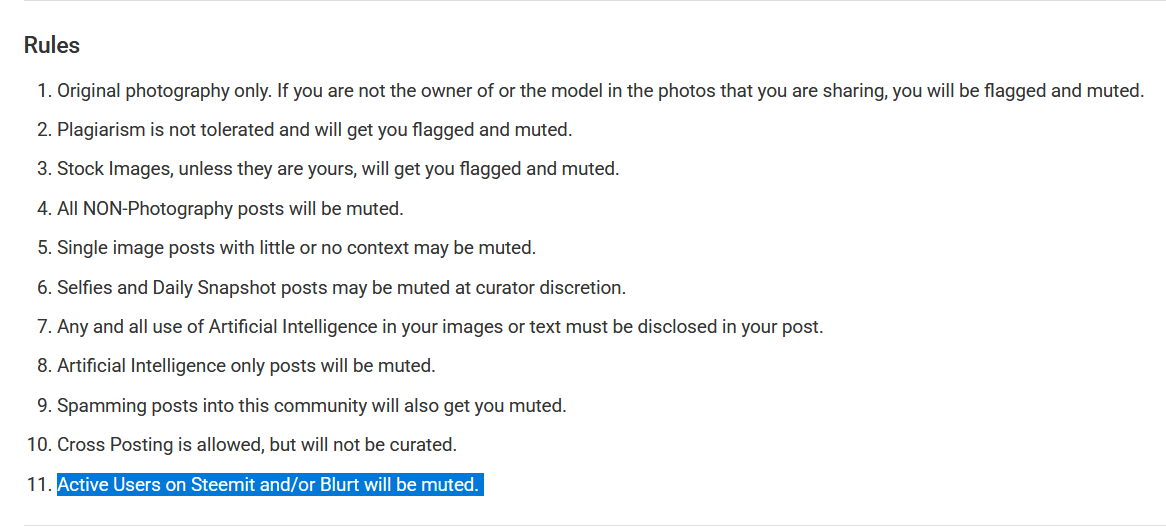The width and height of the screenshot is (1166, 531).
Task: Click the "Stock Images" rule line
Action: pos(338,170)
